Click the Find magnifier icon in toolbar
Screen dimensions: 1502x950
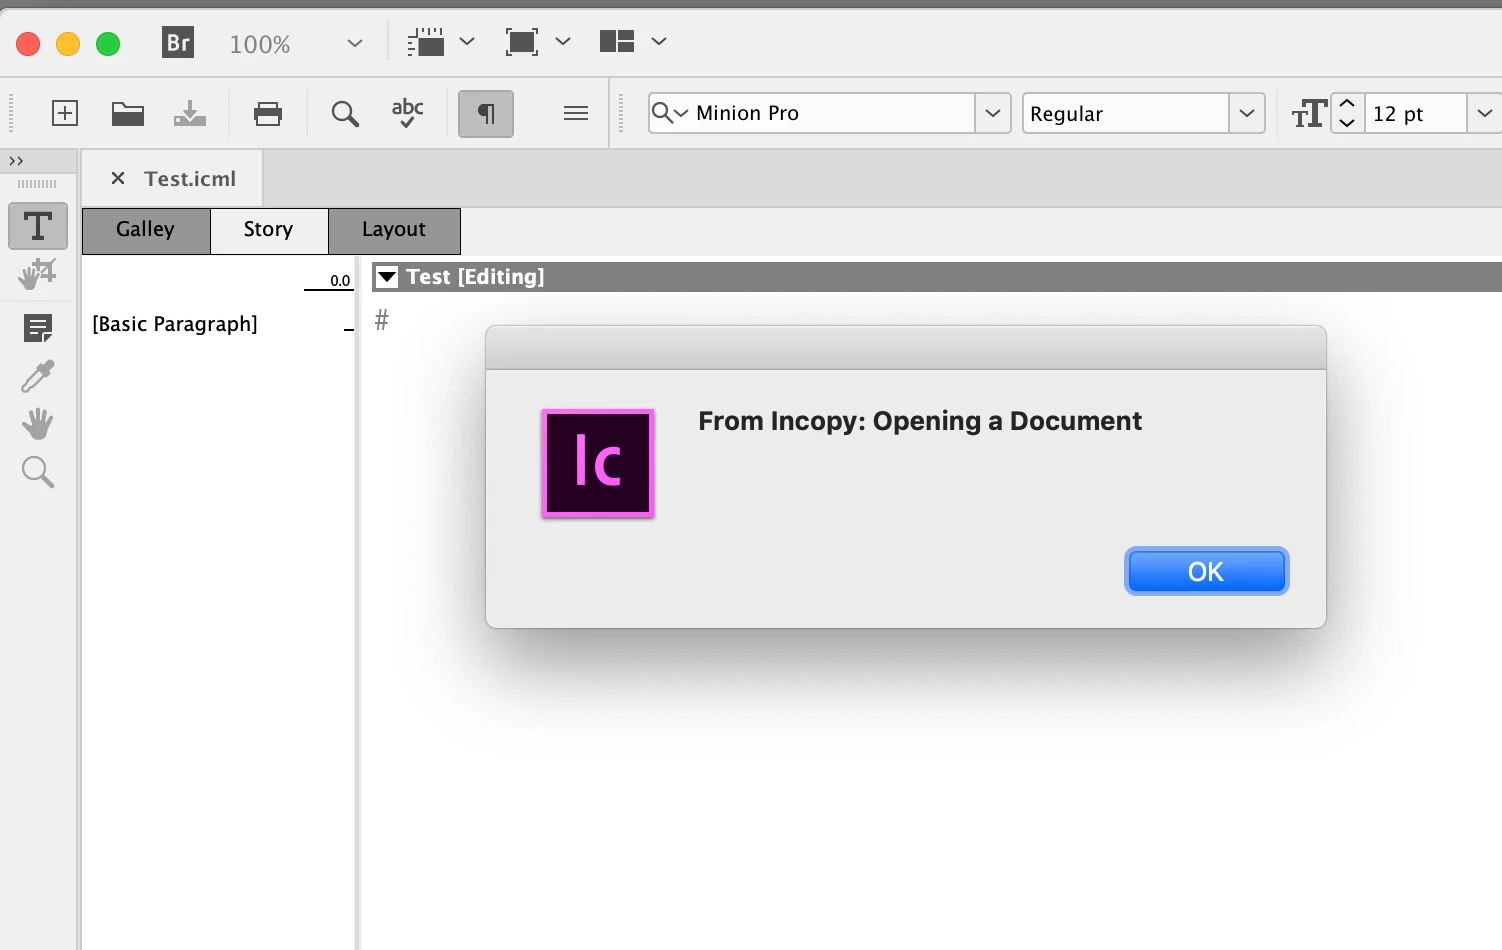click(x=345, y=114)
